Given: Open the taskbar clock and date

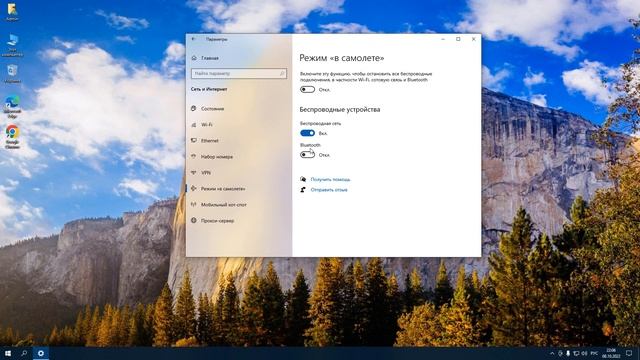Looking at the screenshot, I should click(611, 353).
